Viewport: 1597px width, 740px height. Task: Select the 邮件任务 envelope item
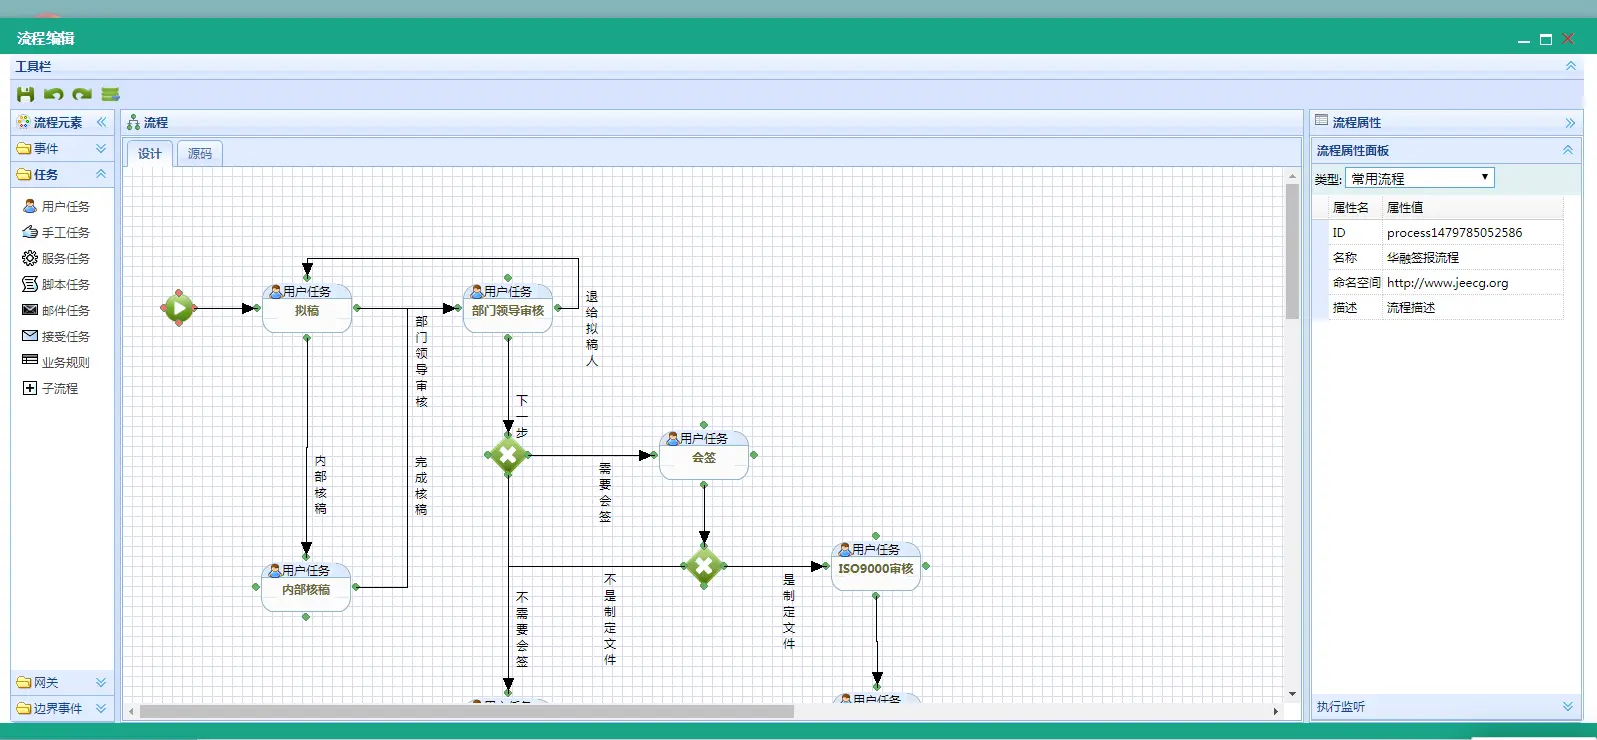[x=57, y=310]
